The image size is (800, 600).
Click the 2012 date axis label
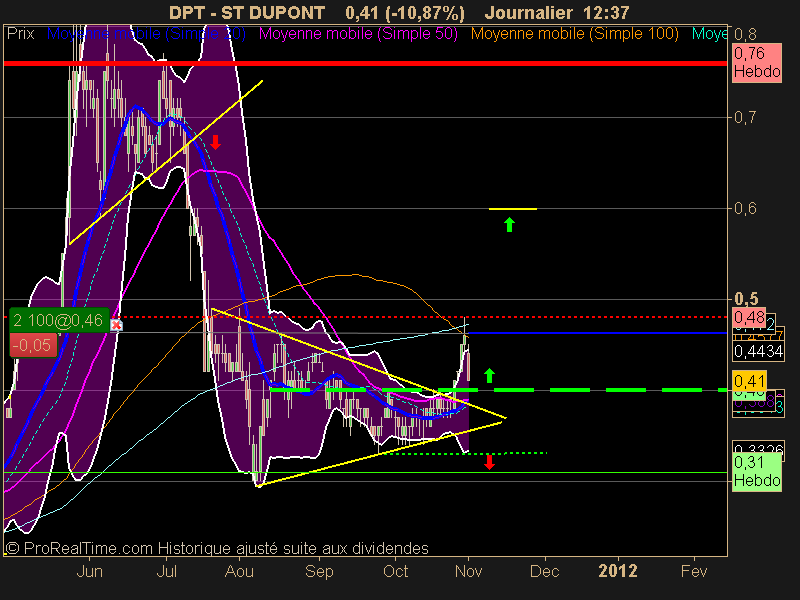pos(618,571)
